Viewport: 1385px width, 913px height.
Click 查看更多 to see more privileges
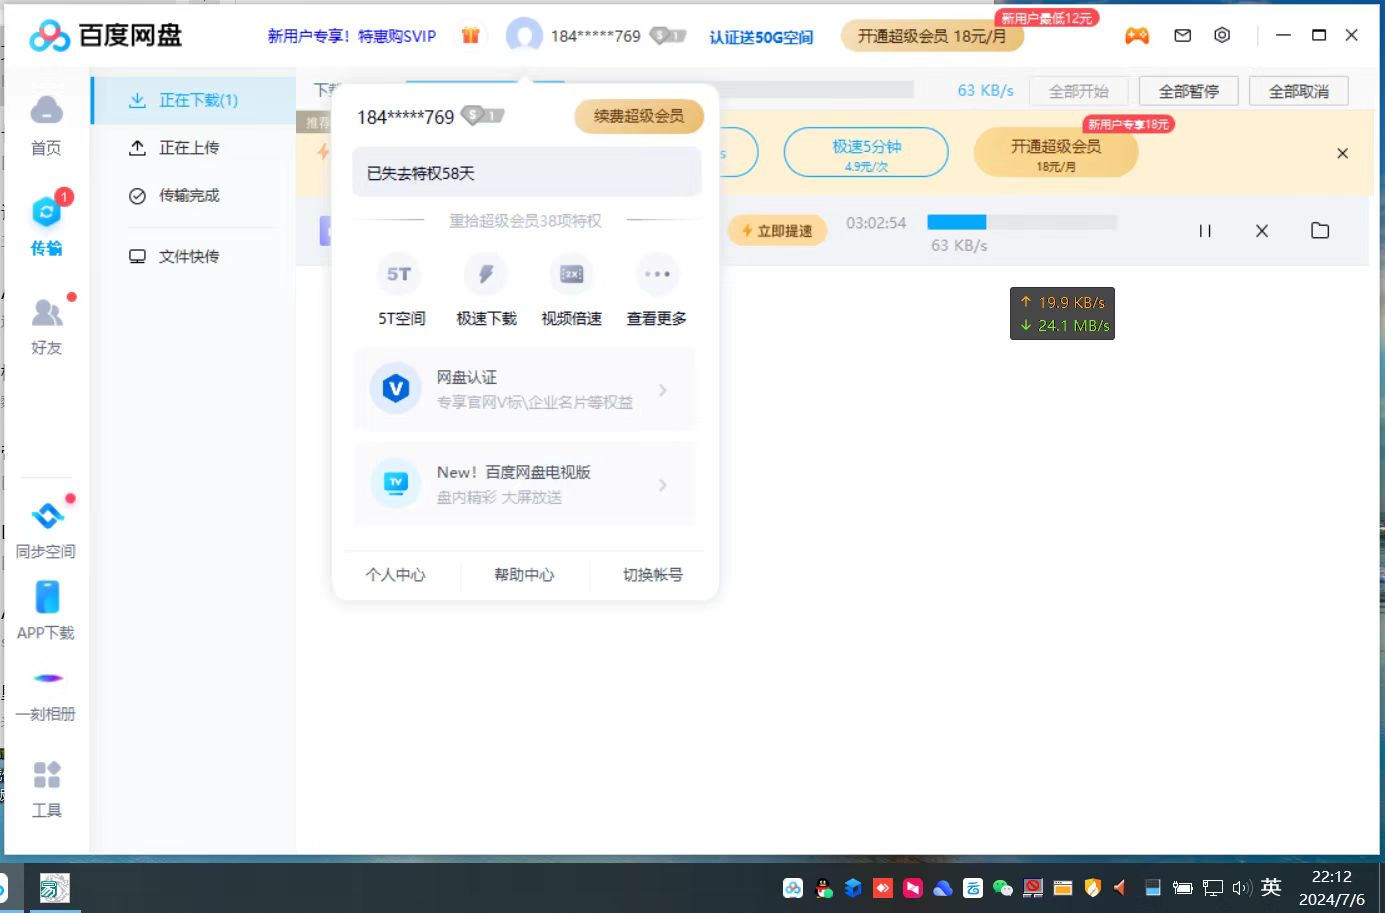[656, 291]
